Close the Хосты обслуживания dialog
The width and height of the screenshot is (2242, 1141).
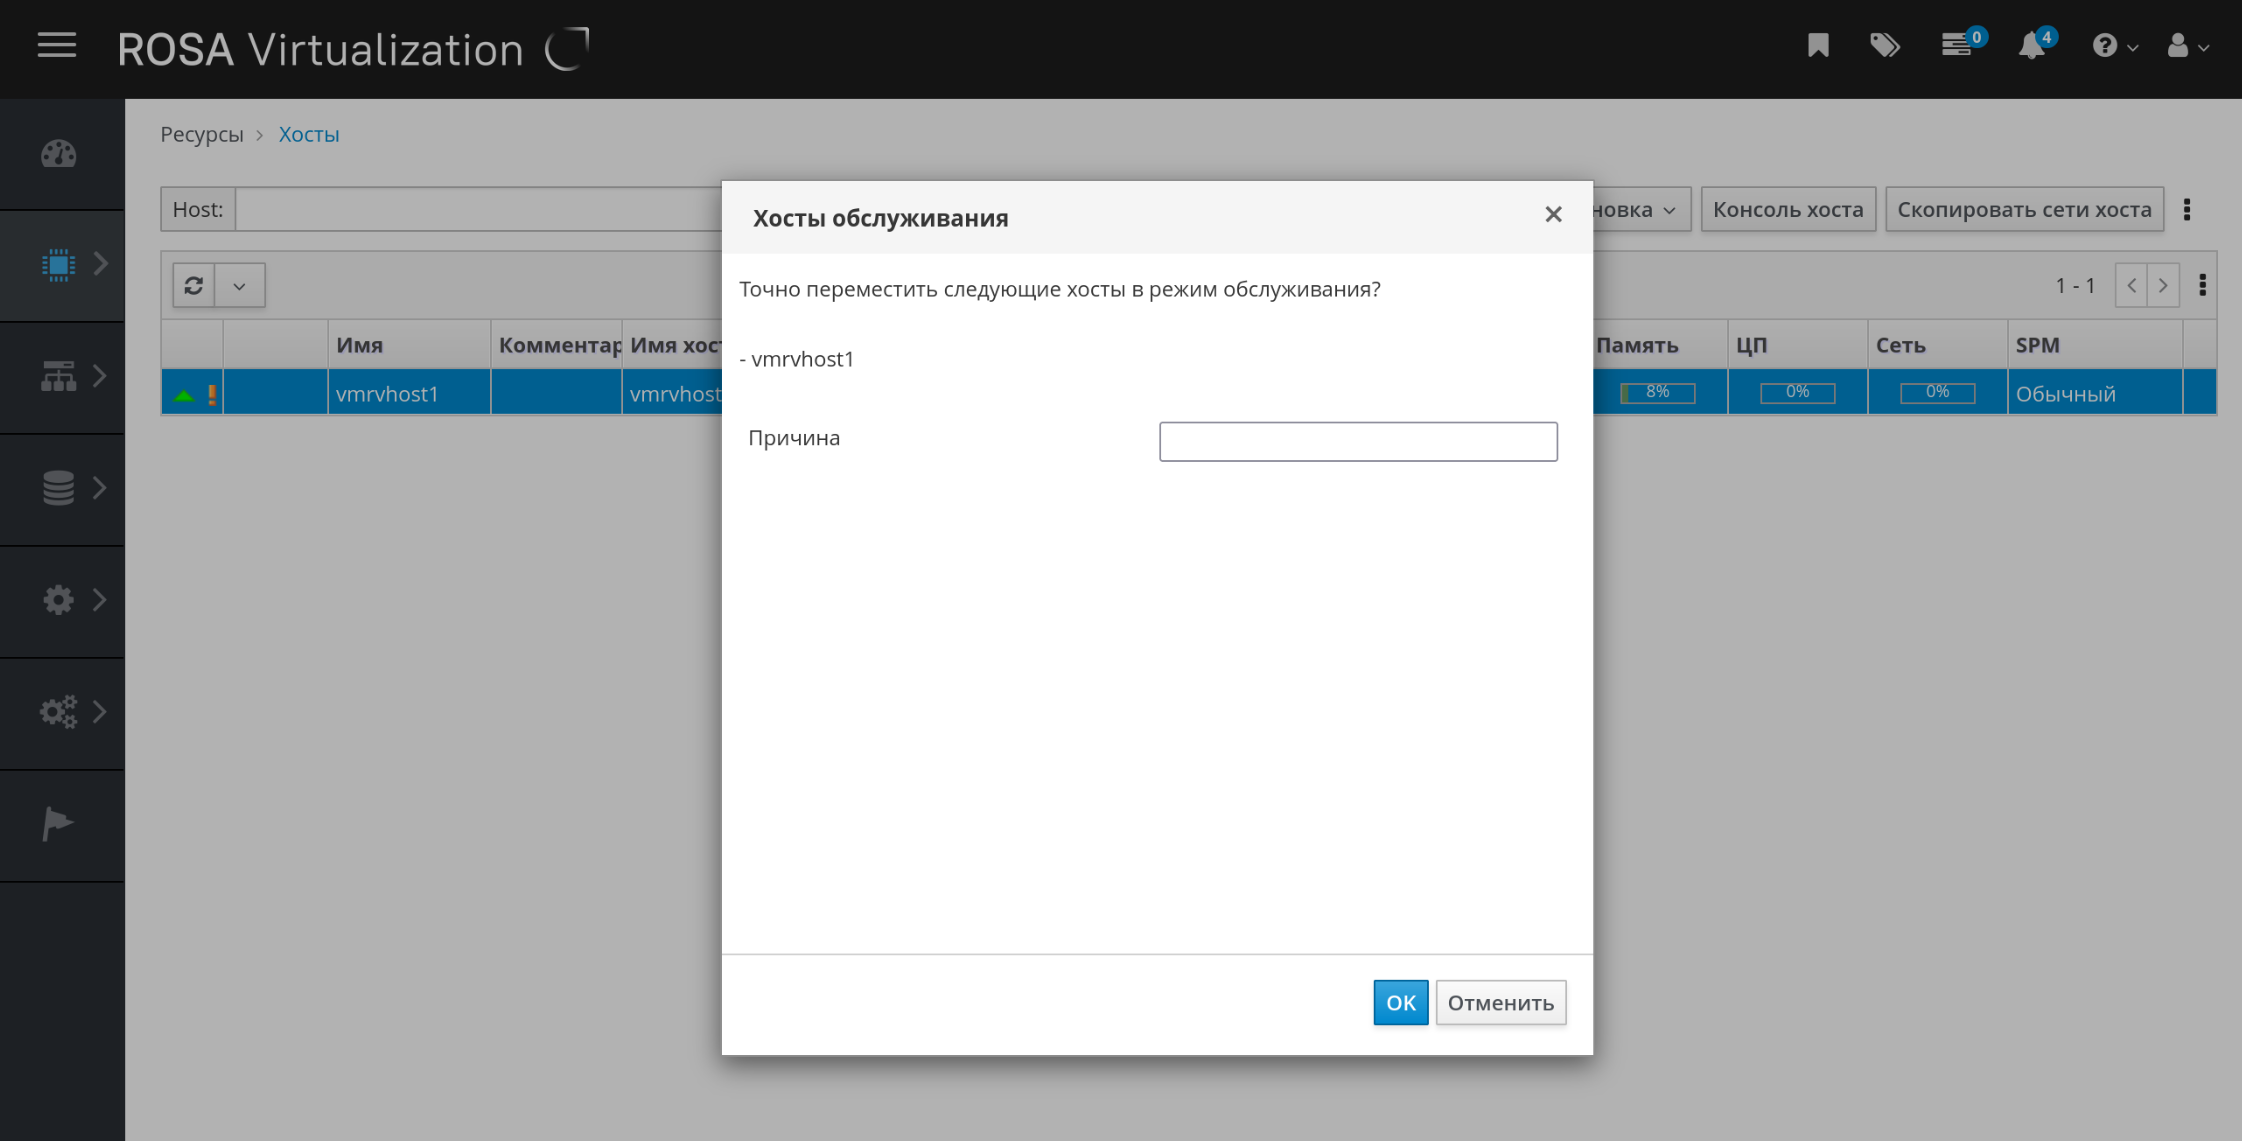(x=1552, y=215)
